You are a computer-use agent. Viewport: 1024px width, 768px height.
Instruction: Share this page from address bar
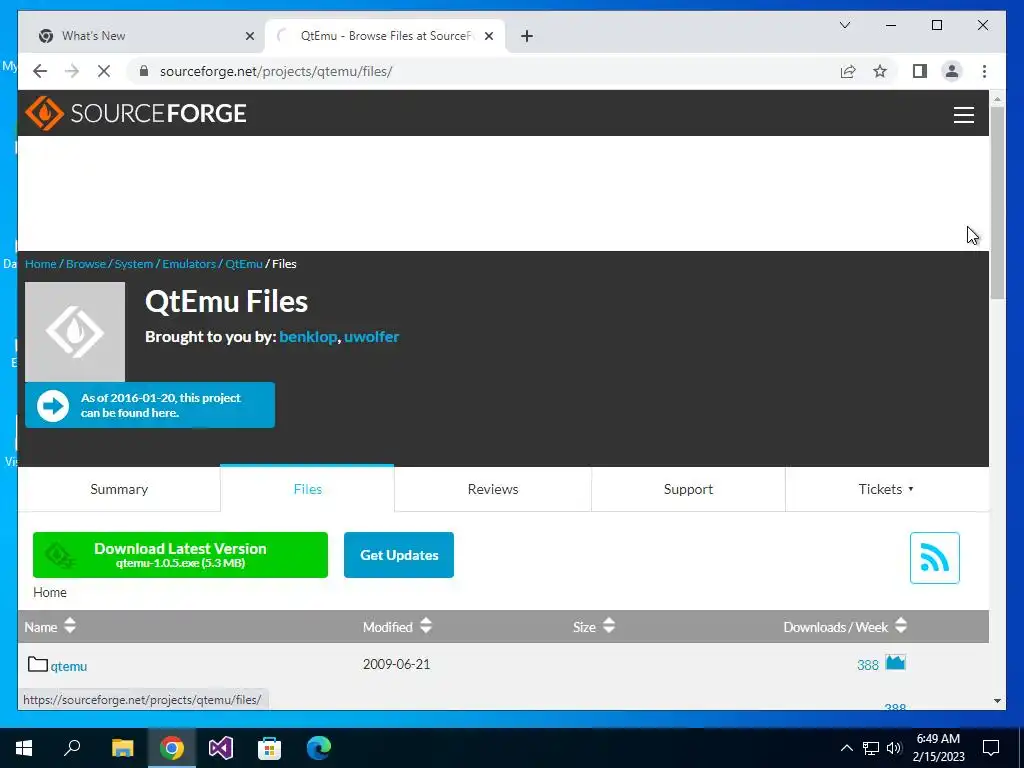pos(848,71)
